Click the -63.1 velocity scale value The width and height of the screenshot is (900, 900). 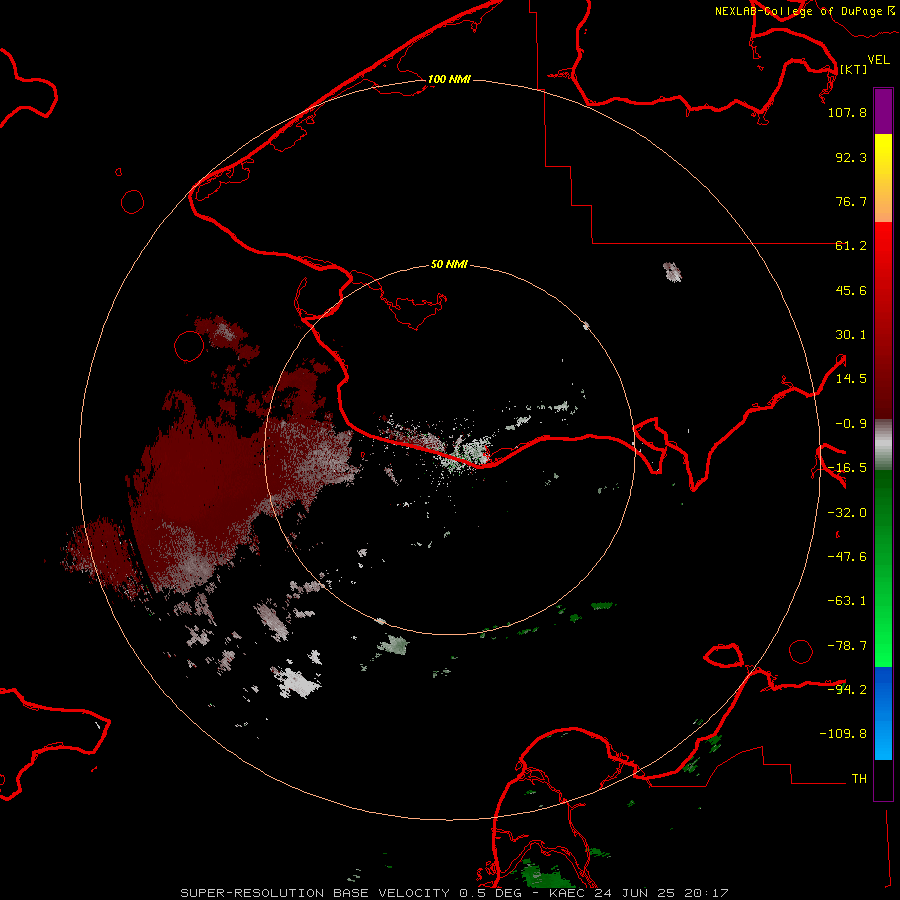pyautogui.click(x=847, y=601)
